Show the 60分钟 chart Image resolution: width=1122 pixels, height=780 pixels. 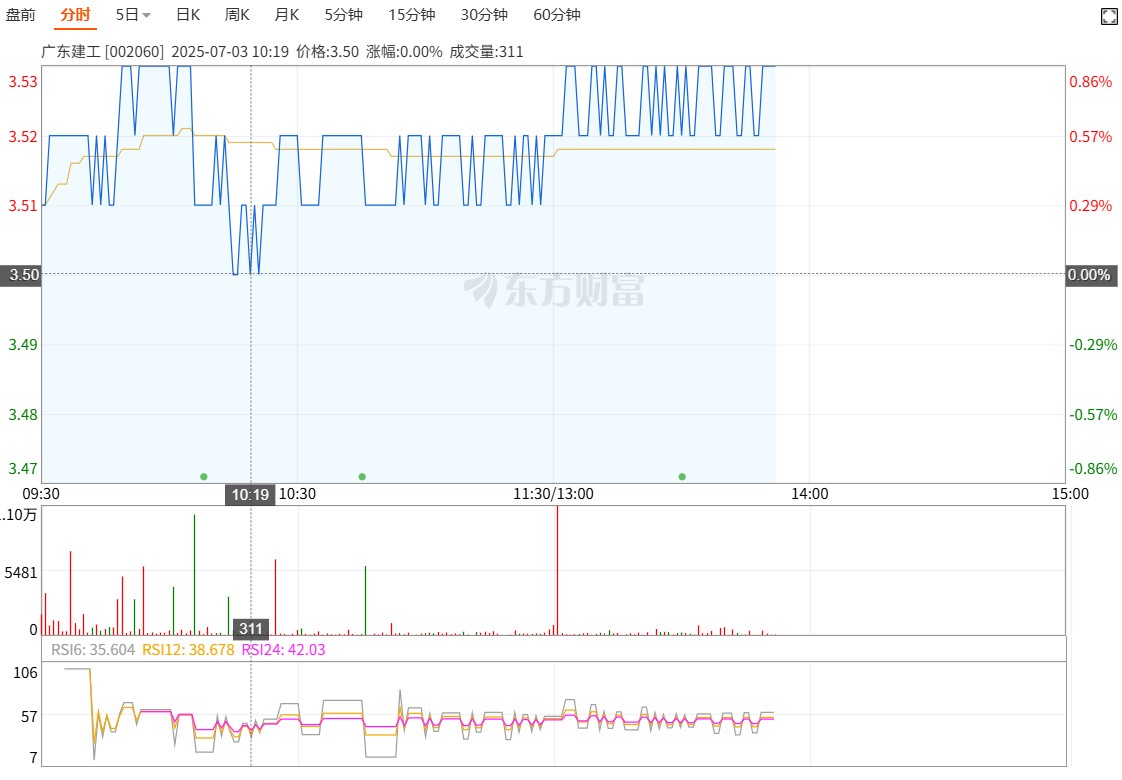tap(557, 14)
